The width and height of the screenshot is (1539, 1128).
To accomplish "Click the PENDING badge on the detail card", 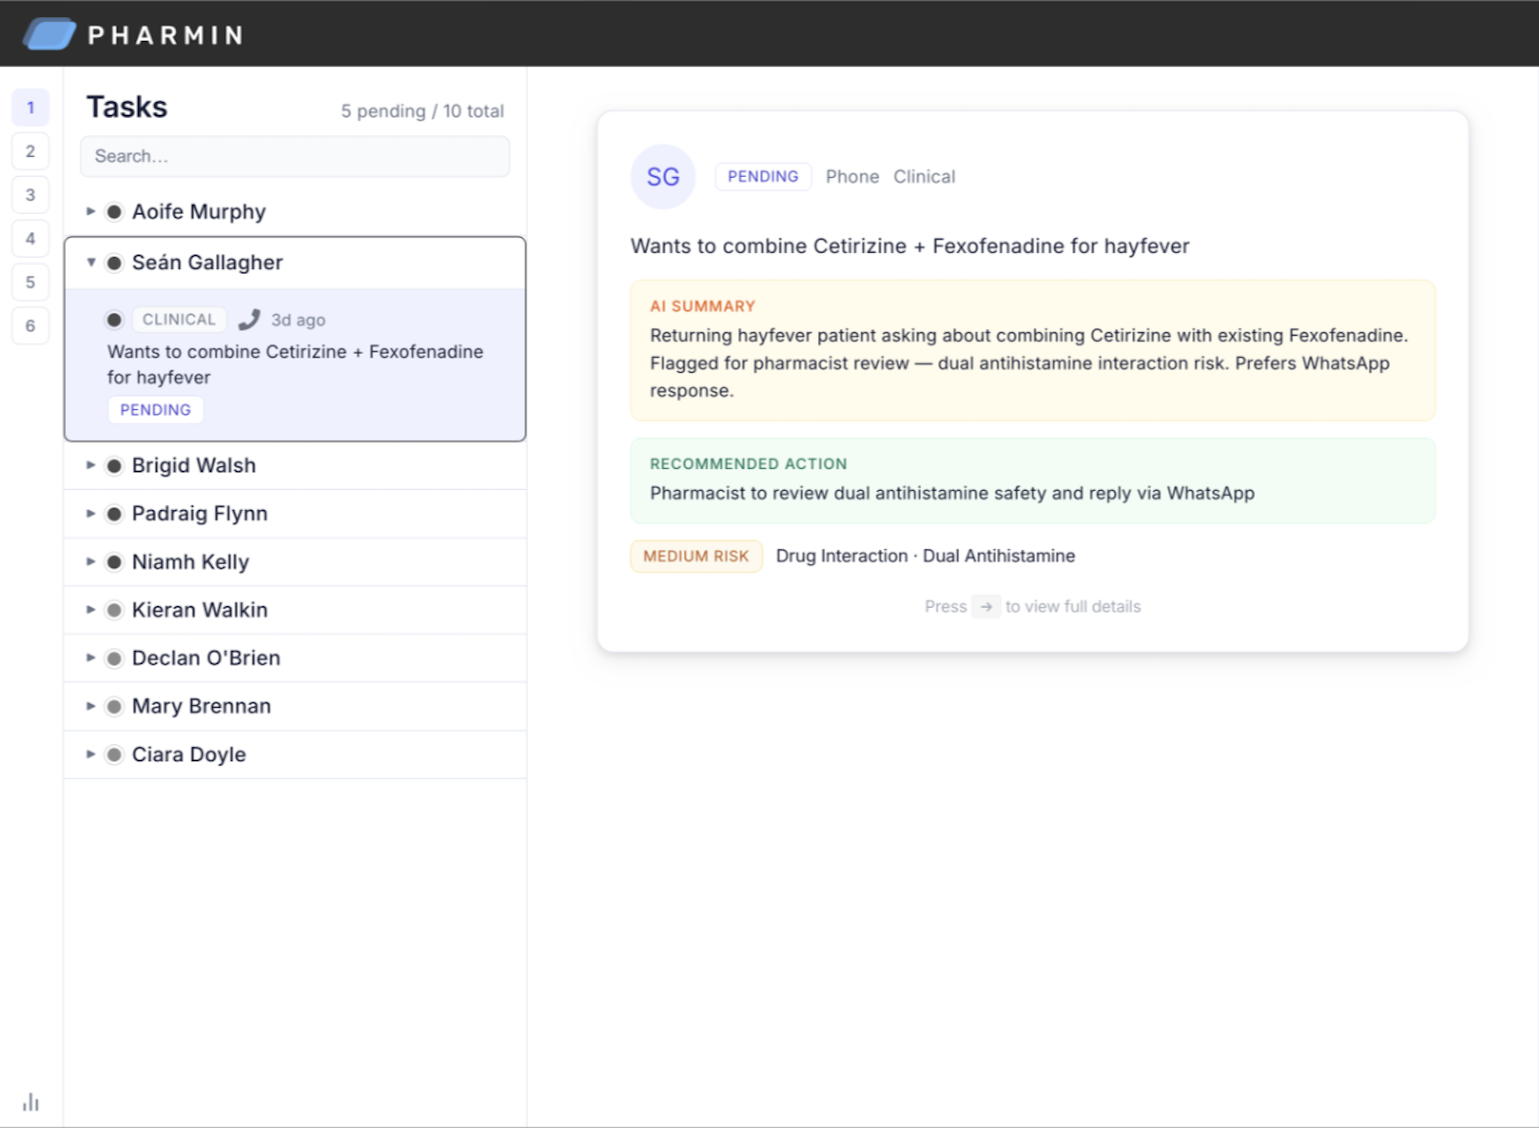I will pyautogui.click(x=763, y=176).
